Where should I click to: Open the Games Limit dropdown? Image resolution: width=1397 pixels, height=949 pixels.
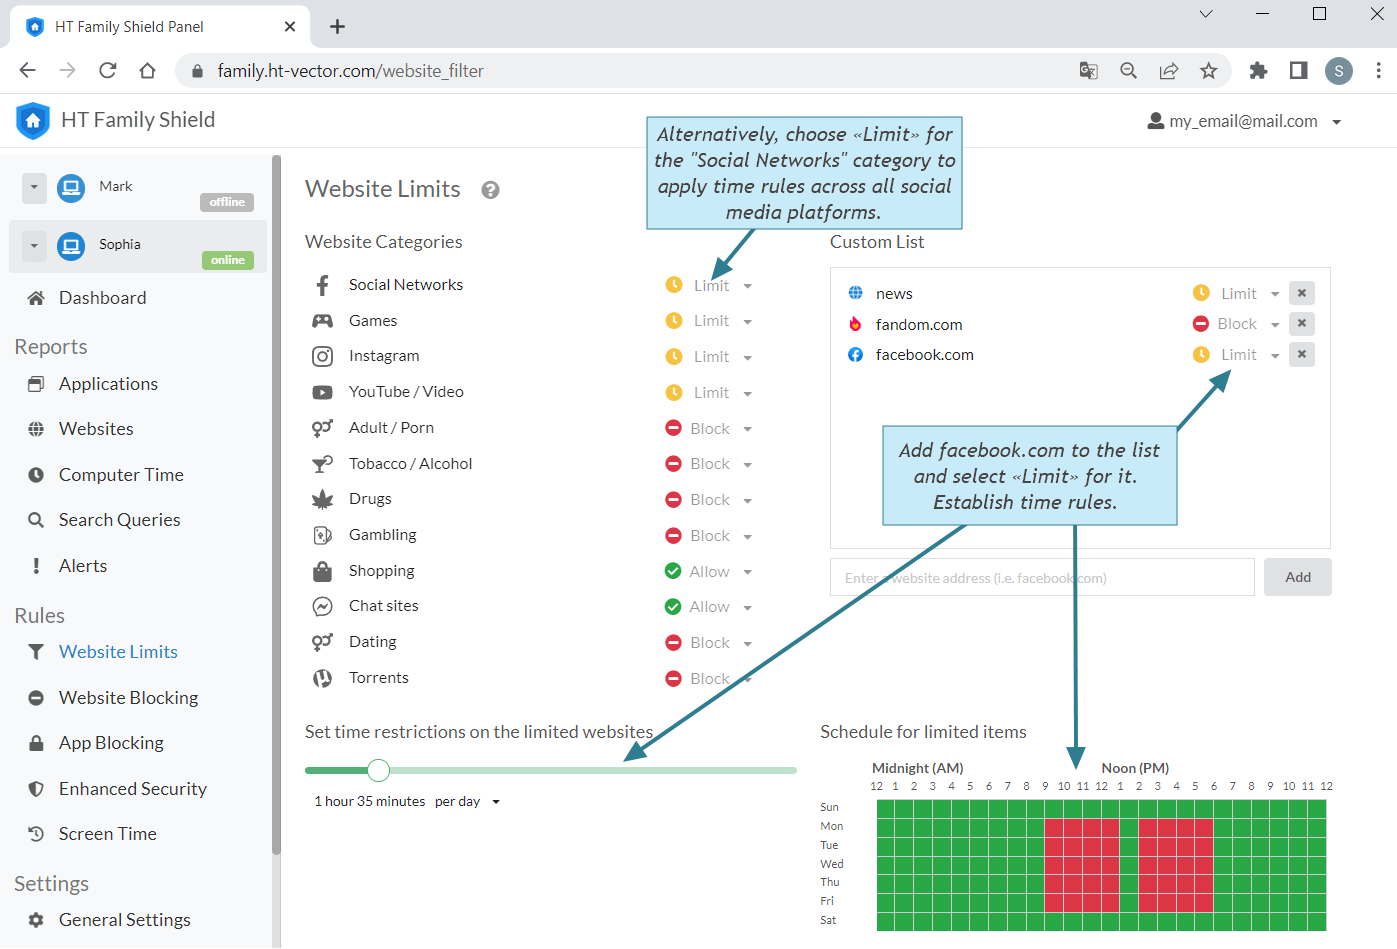point(709,321)
